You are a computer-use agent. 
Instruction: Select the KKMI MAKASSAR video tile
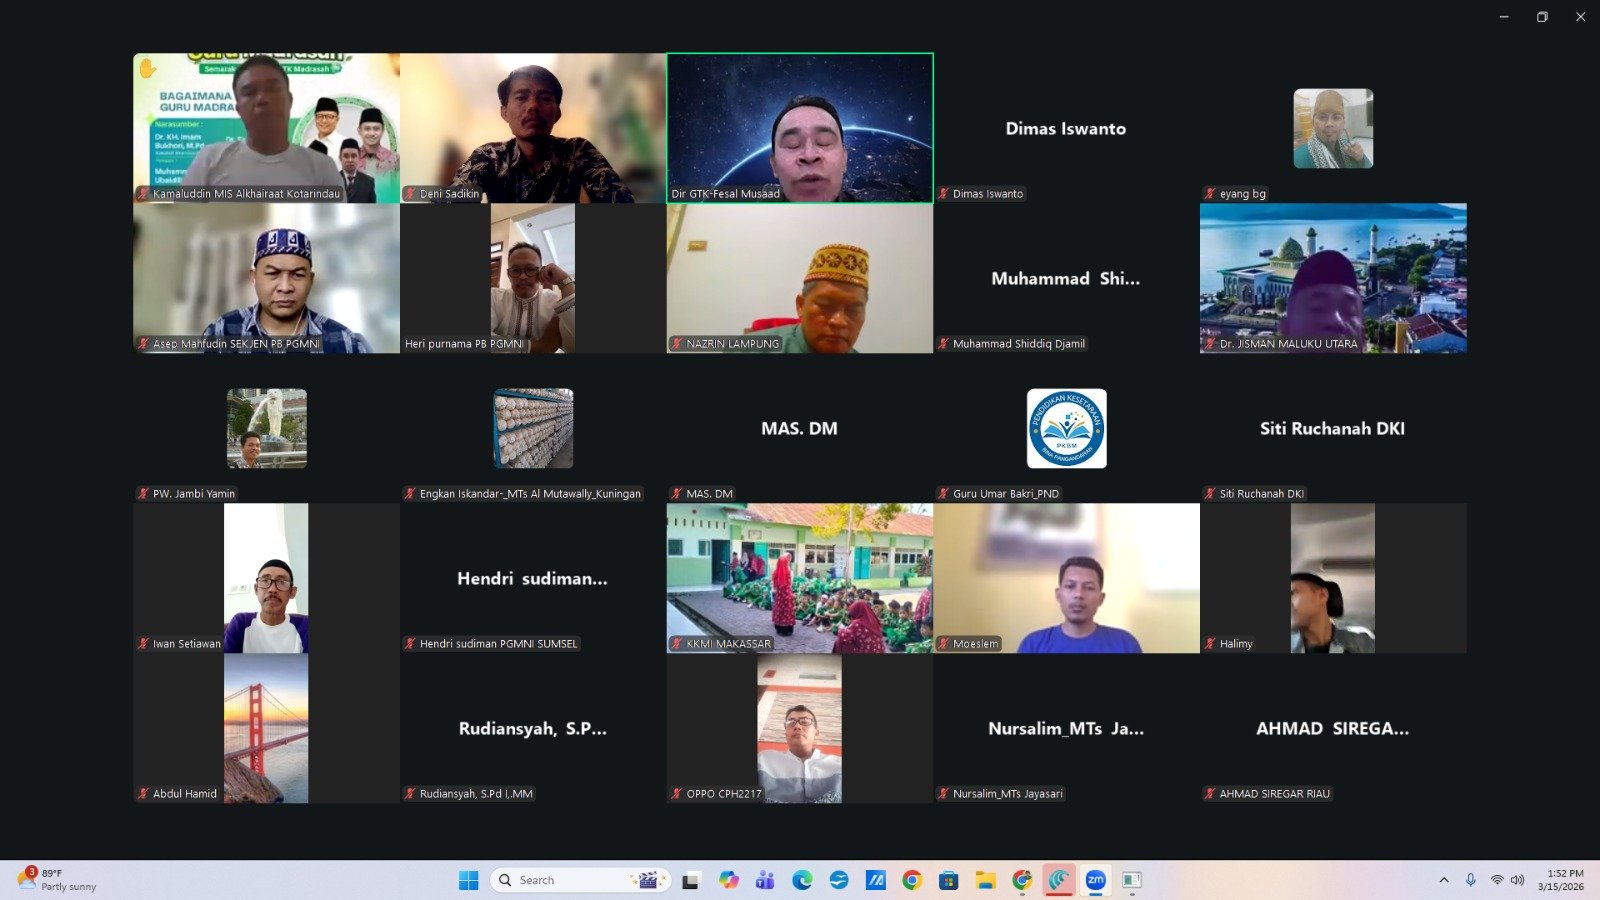(x=800, y=578)
